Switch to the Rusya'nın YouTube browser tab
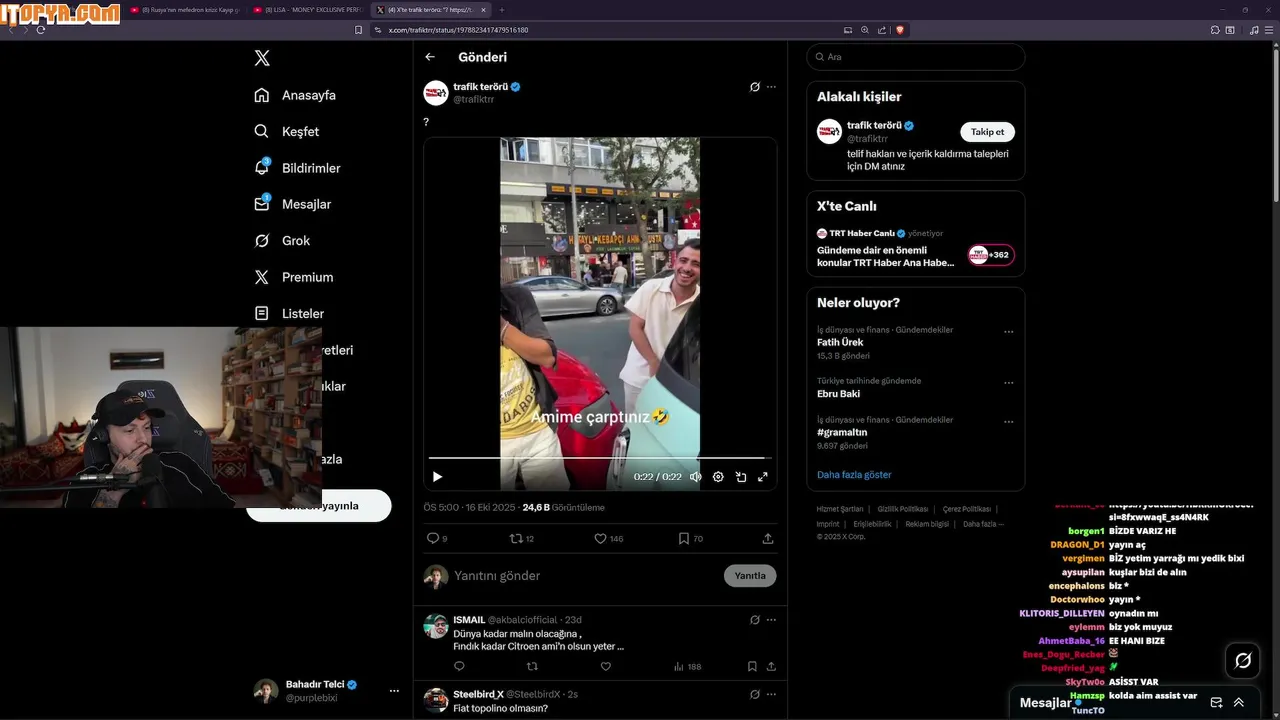 (185, 10)
